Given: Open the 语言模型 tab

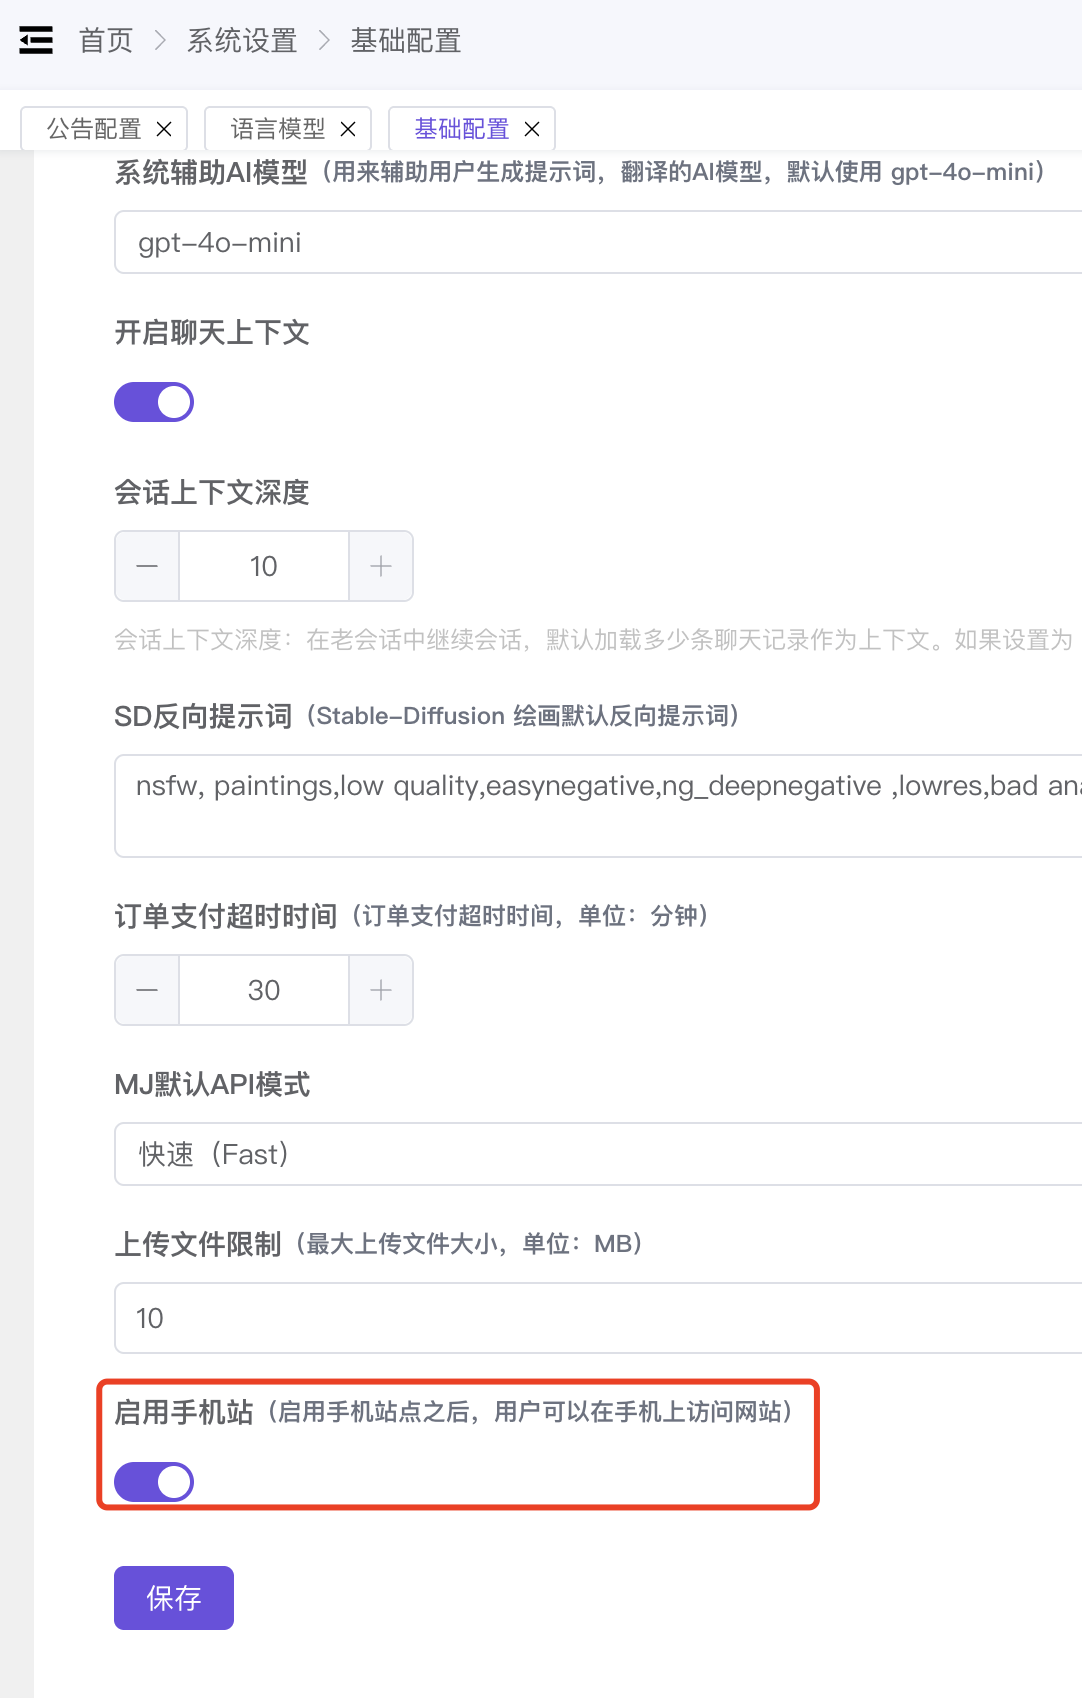Looking at the screenshot, I should 275,128.
